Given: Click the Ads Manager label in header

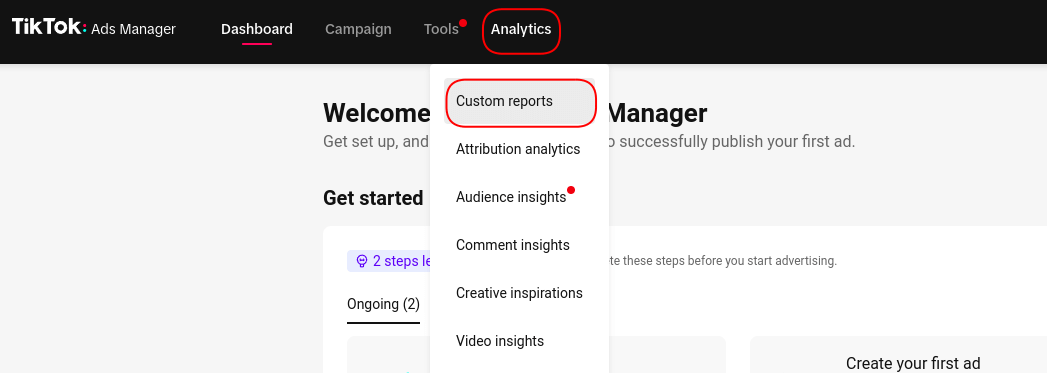Looking at the screenshot, I should (x=134, y=29).
